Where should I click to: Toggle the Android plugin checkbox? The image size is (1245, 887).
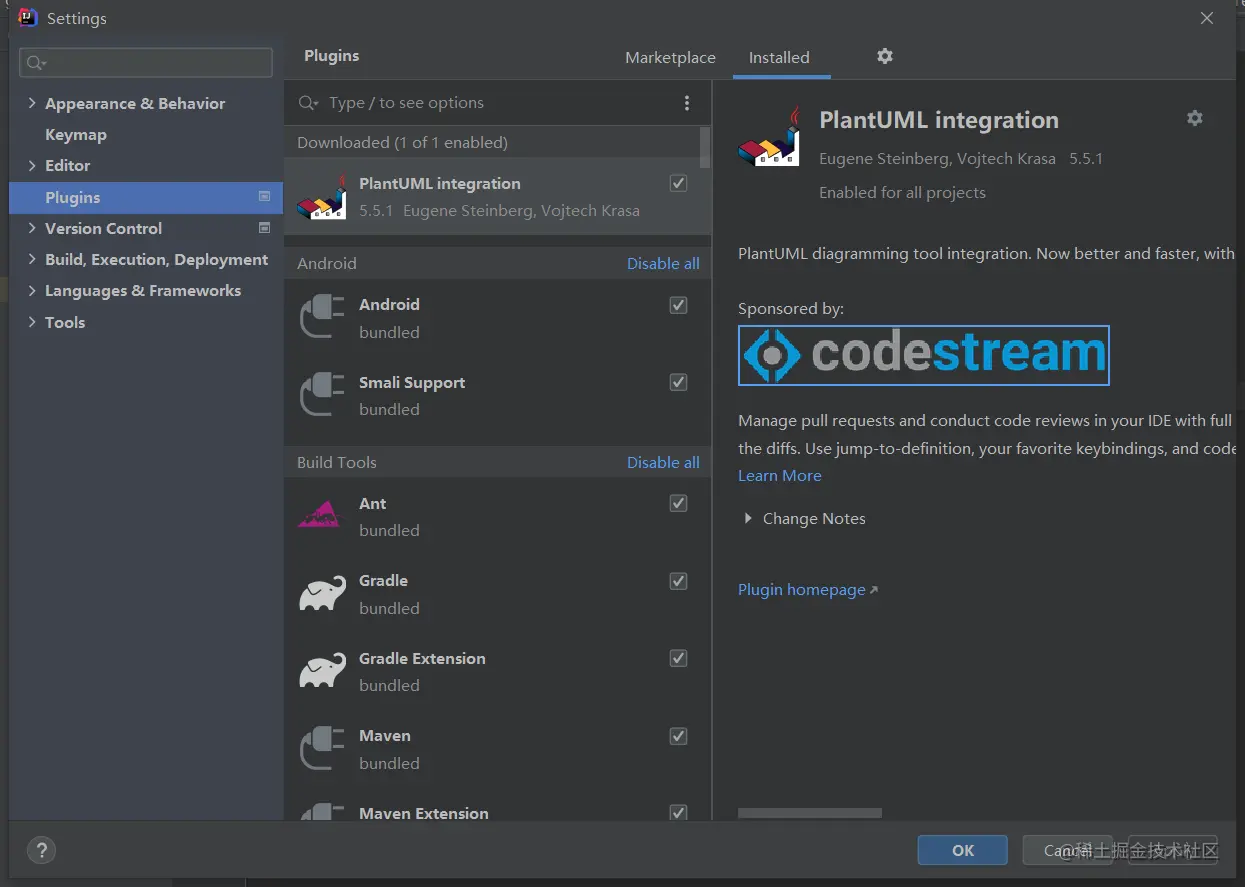[678, 305]
